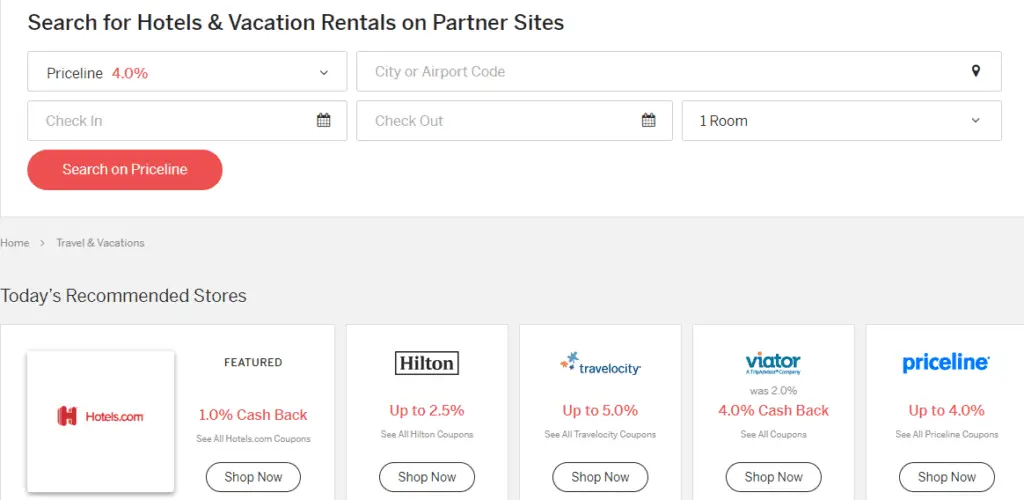Viewport: 1024px width, 500px height.
Task: Open the Priceline 4.0% partner site dropdown
Action: point(187,72)
